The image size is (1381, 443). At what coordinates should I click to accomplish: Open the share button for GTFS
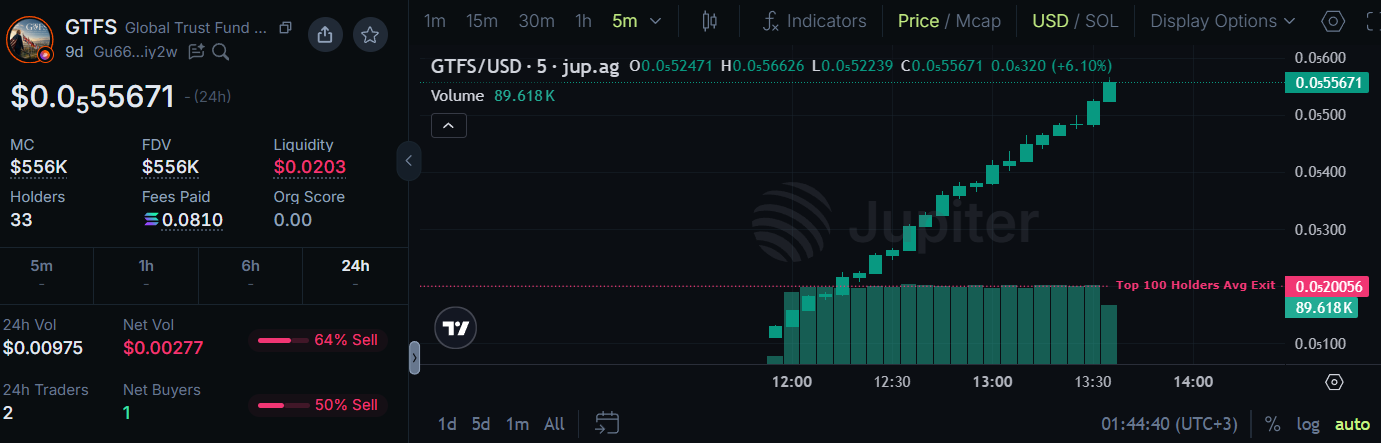324,35
